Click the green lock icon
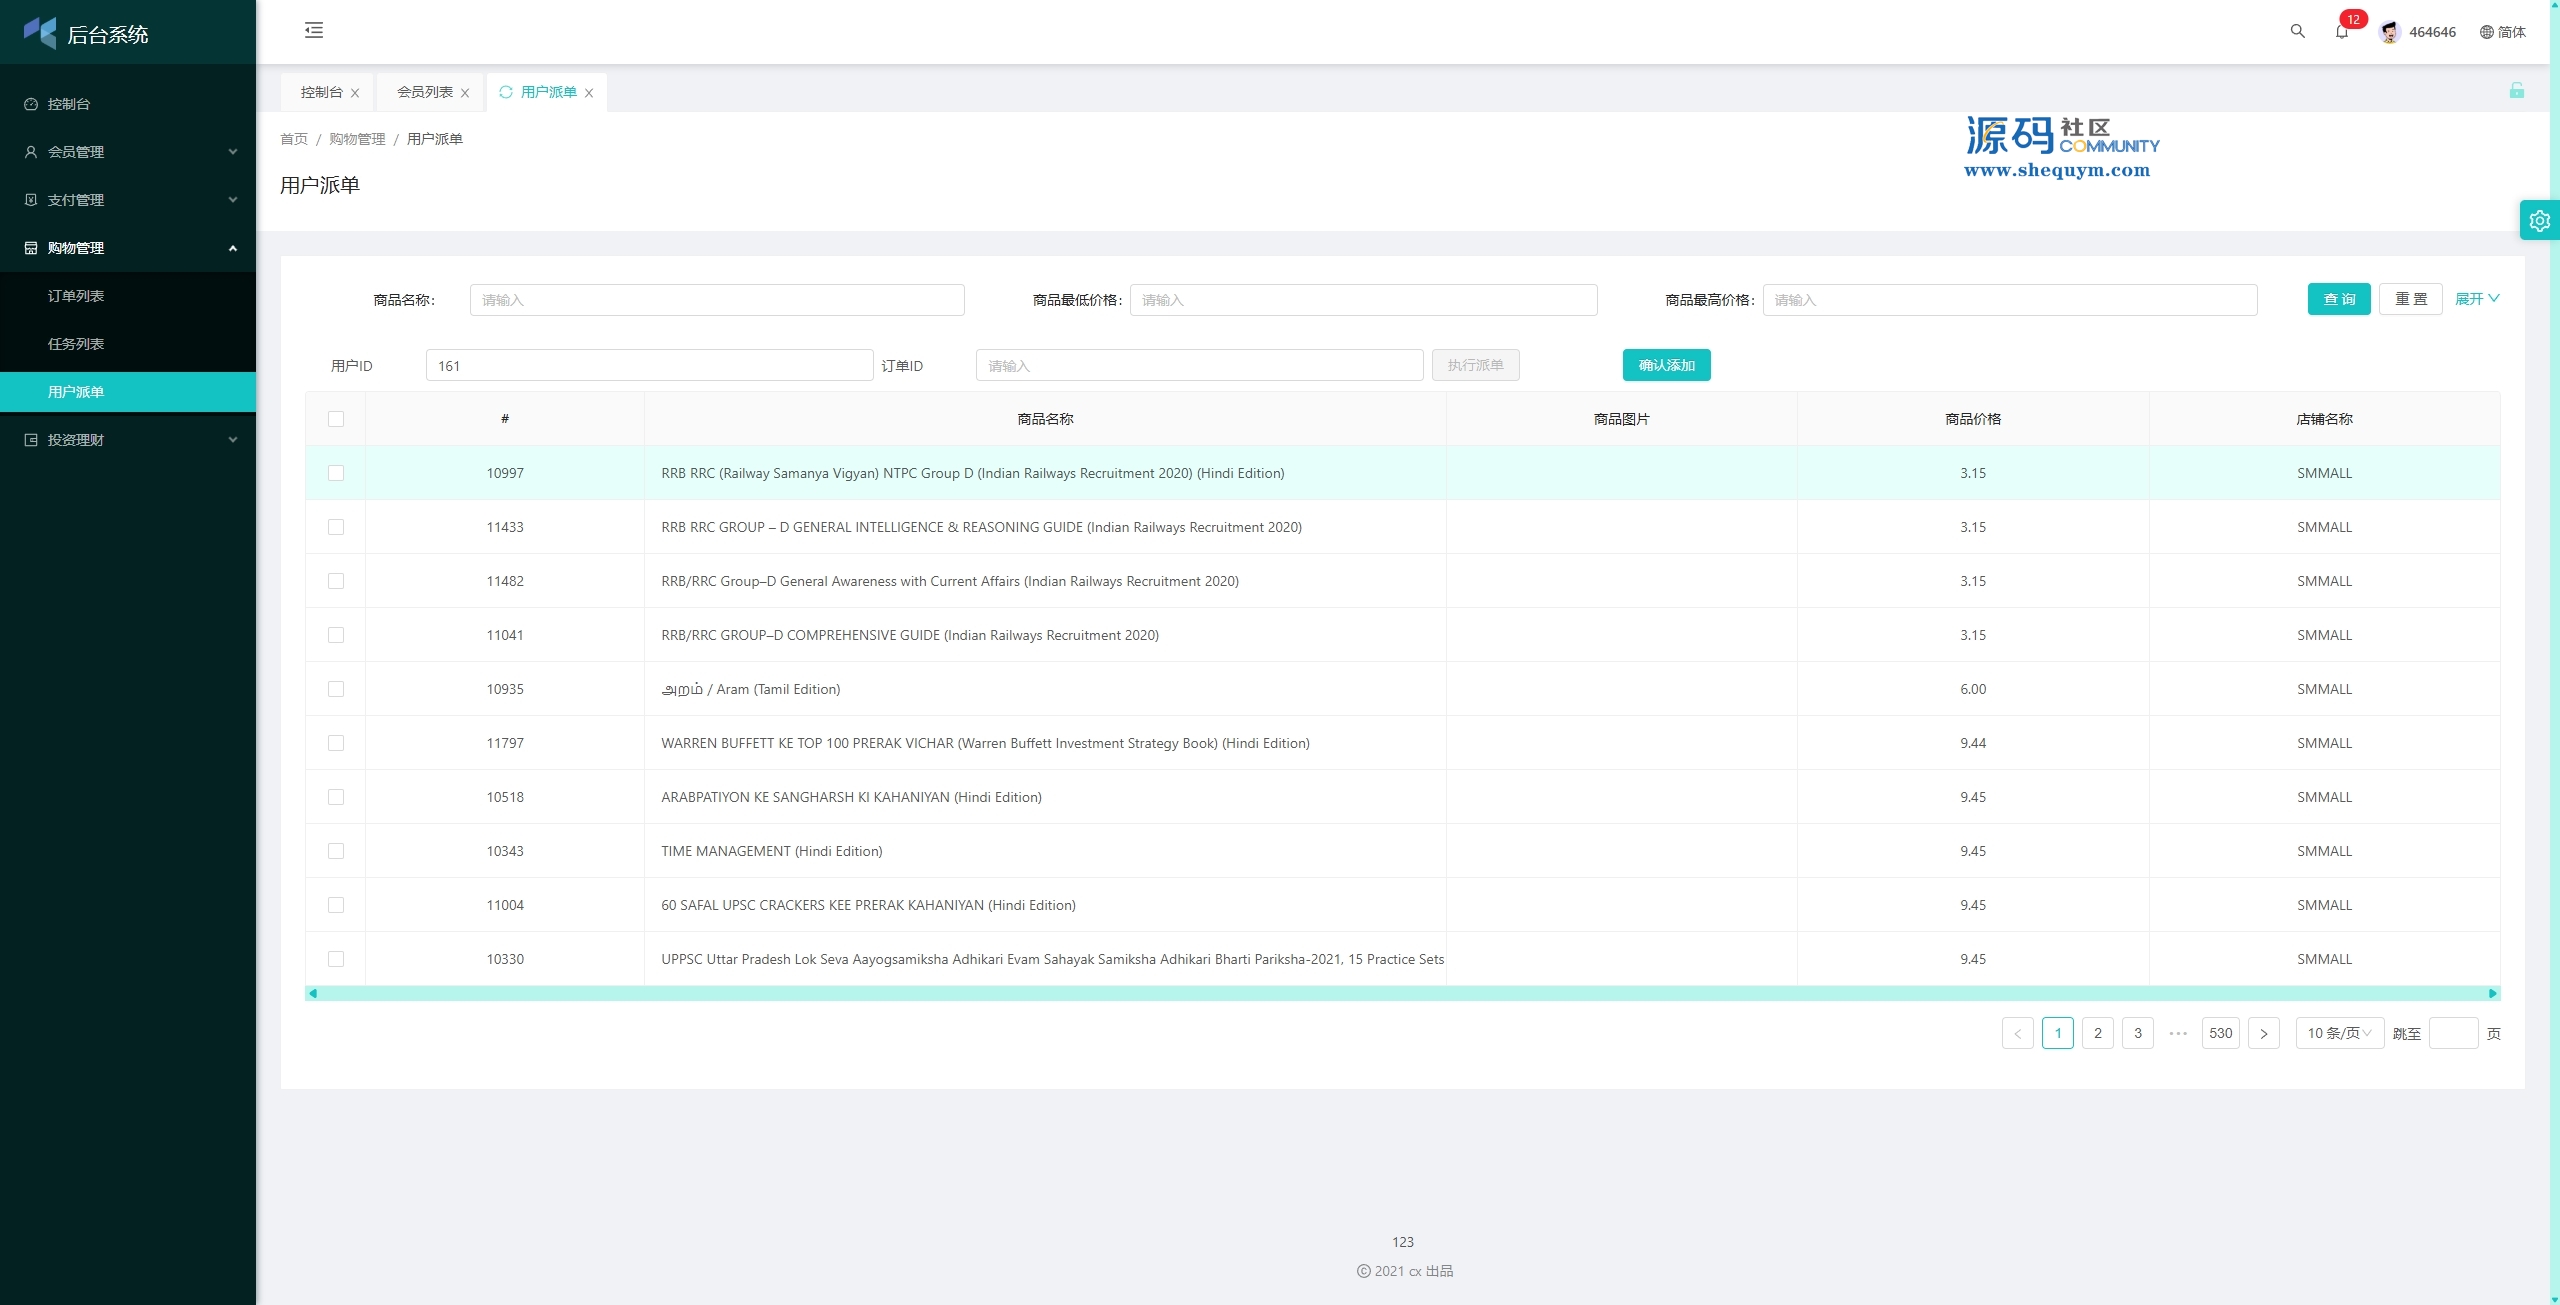This screenshot has height=1305, width=2560. click(2516, 91)
